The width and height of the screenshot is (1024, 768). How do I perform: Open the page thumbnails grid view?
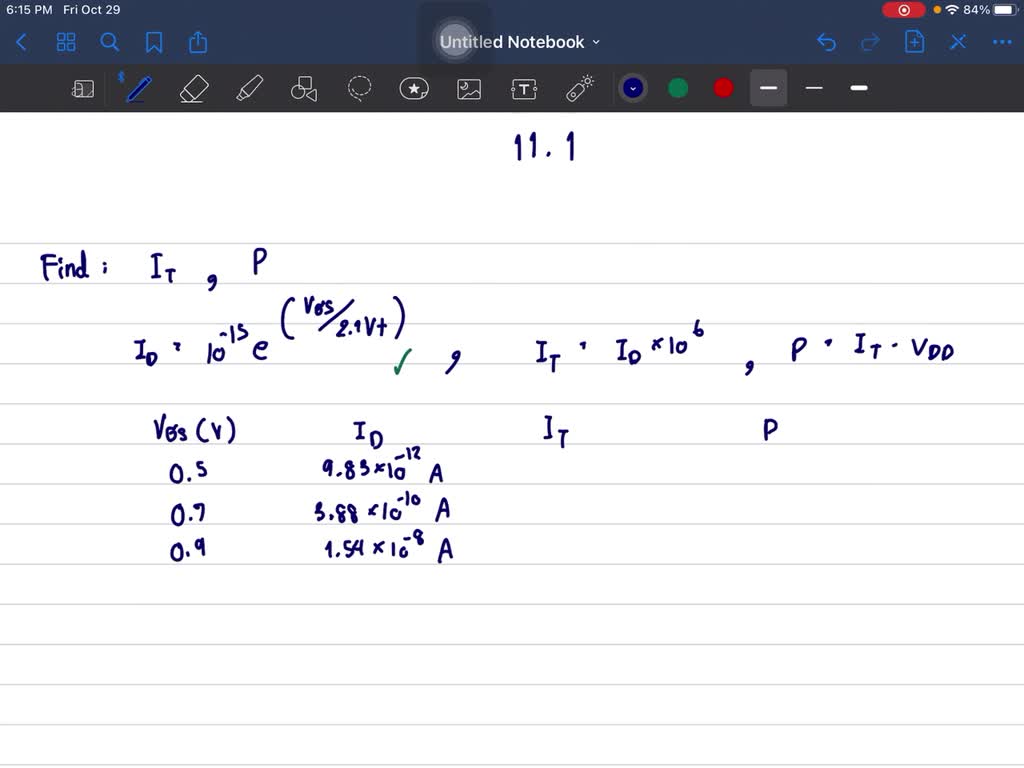click(66, 42)
